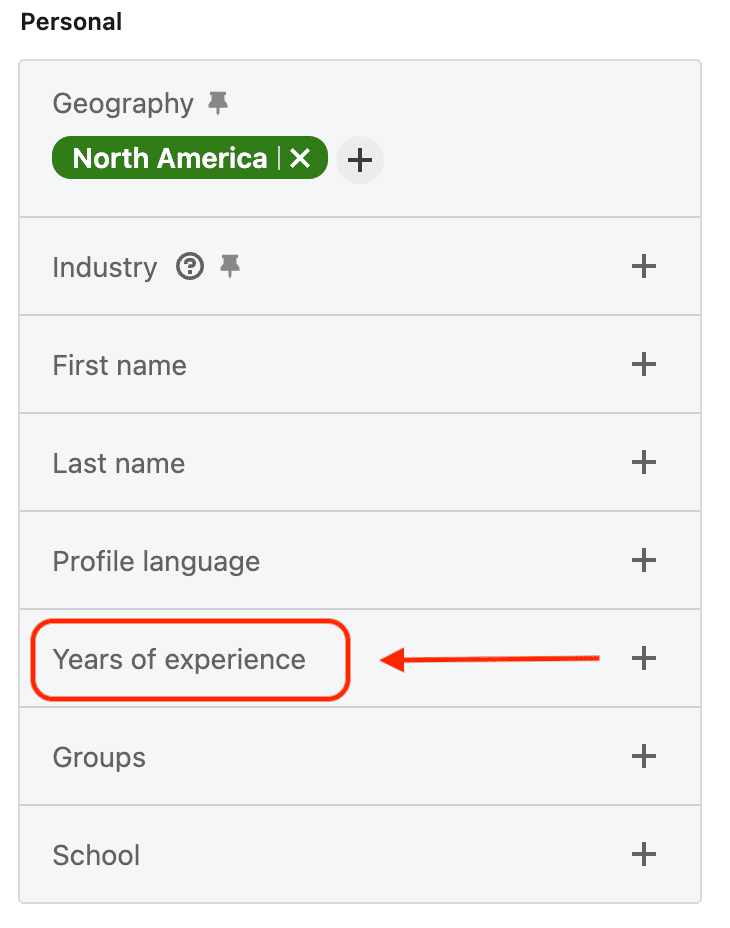Click the Profile language label
This screenshot has width=730, height=928.
pyautogui.click(x=156, y=562)
